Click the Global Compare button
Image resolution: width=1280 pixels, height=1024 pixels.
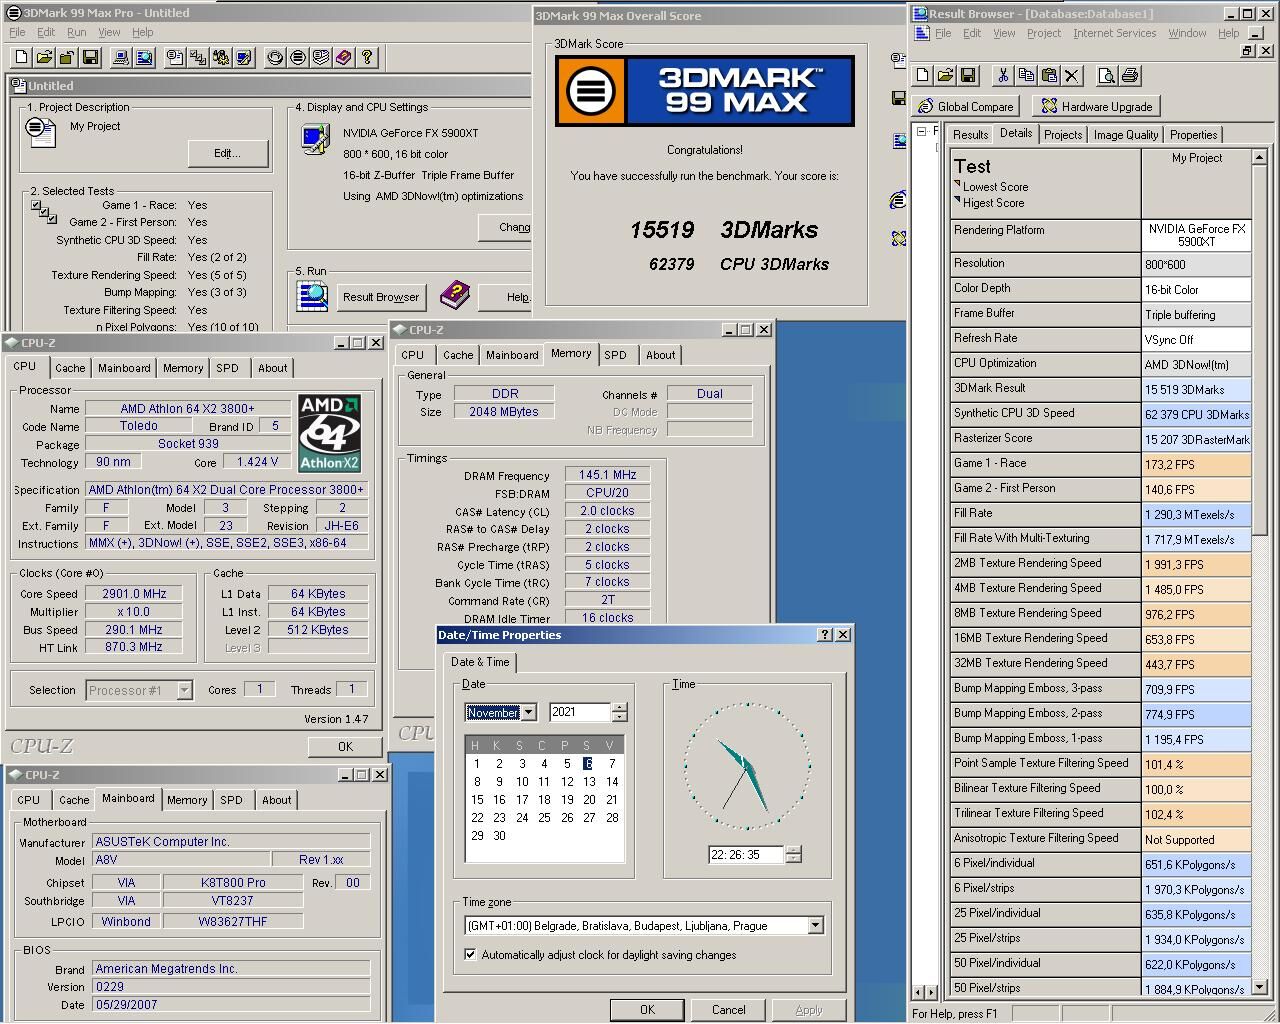pyautogui.click(x=965, y=106)
